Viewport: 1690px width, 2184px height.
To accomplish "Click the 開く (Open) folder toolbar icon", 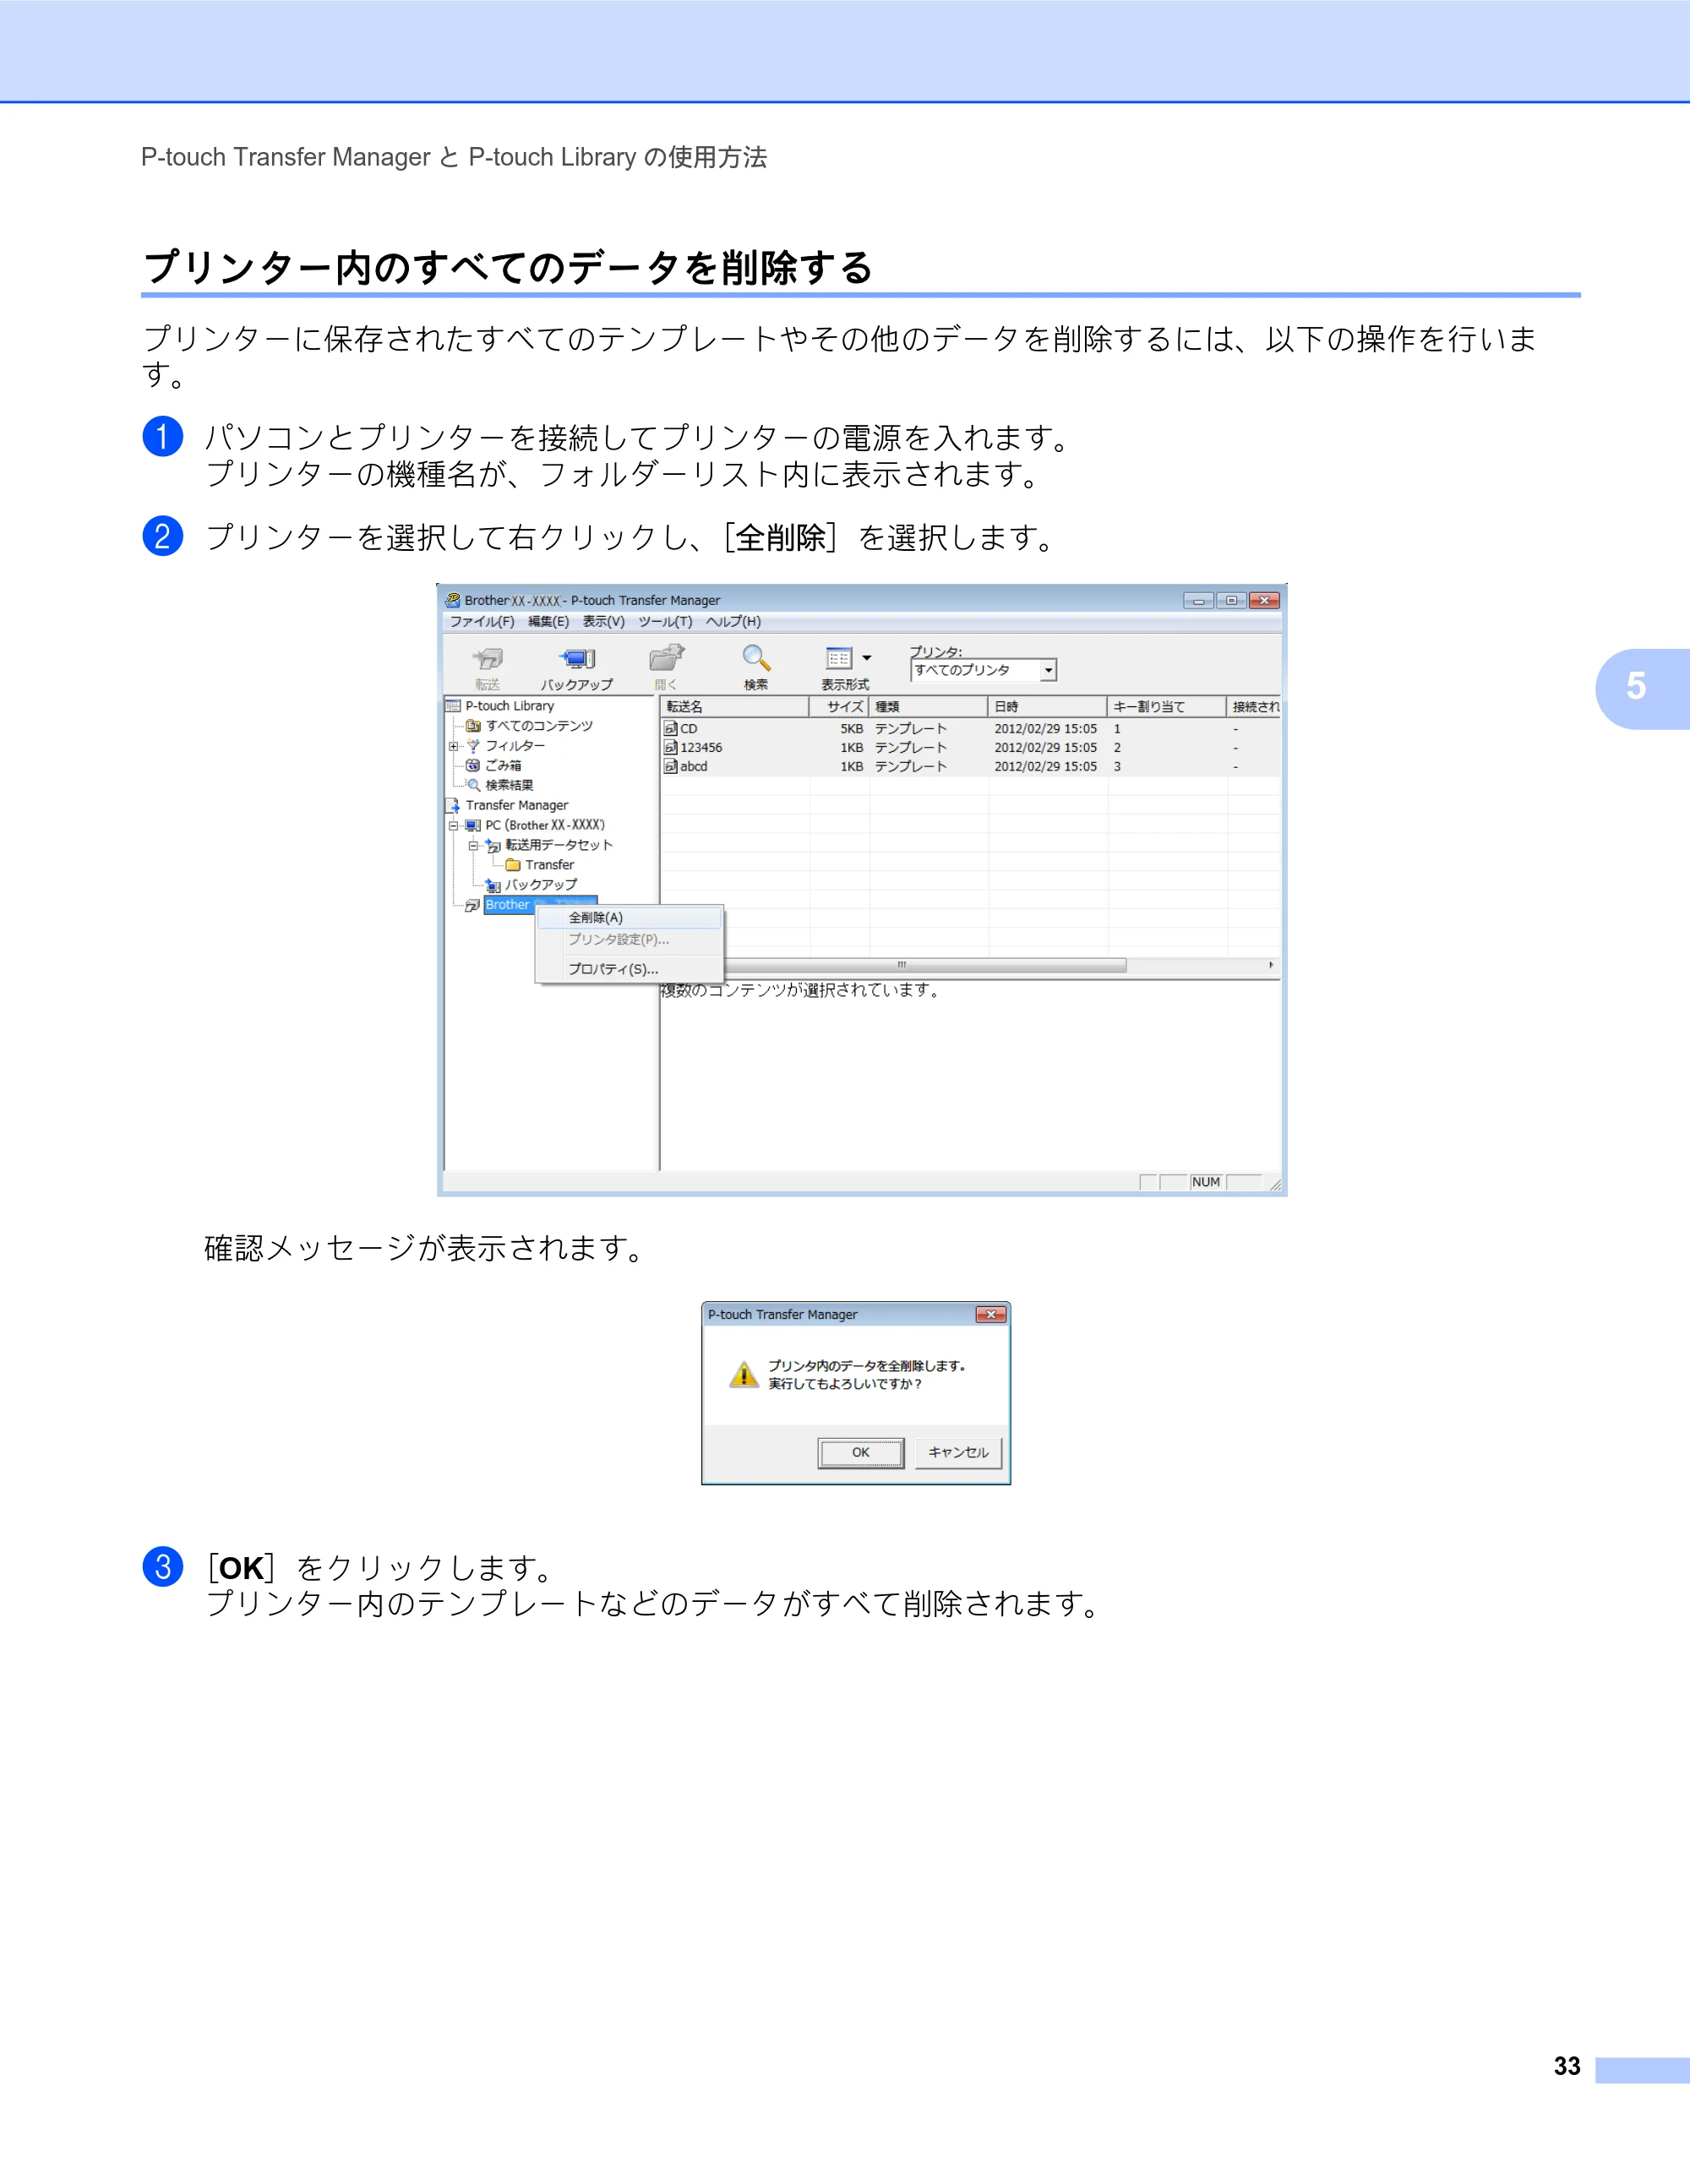I will tap(666, 658).
